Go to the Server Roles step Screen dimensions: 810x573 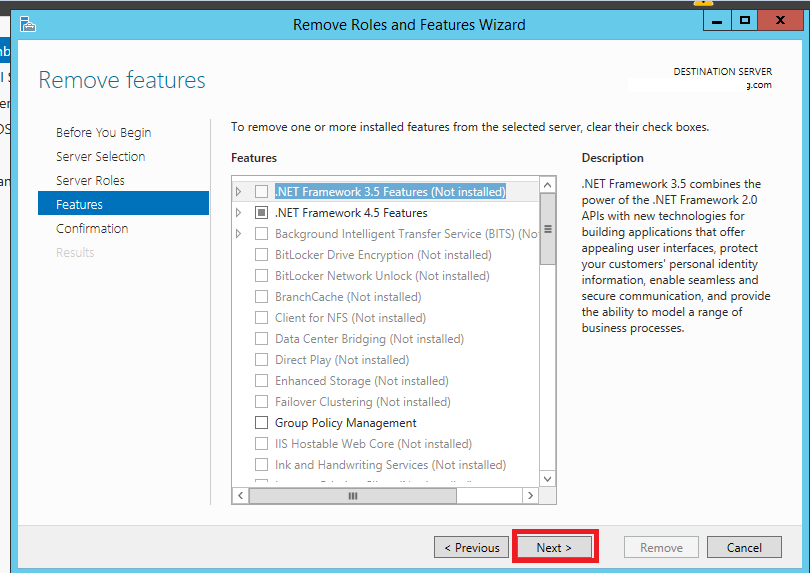click(90, 180)
